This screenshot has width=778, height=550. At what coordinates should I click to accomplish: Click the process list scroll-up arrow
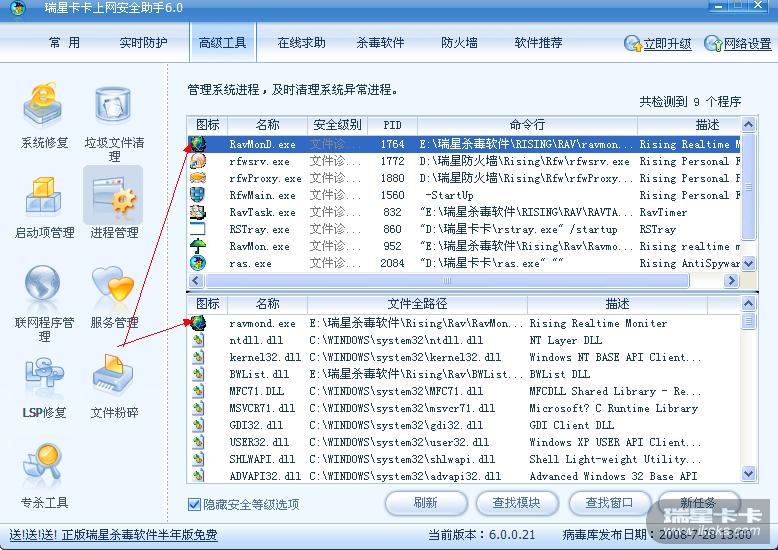coord(748,124)
